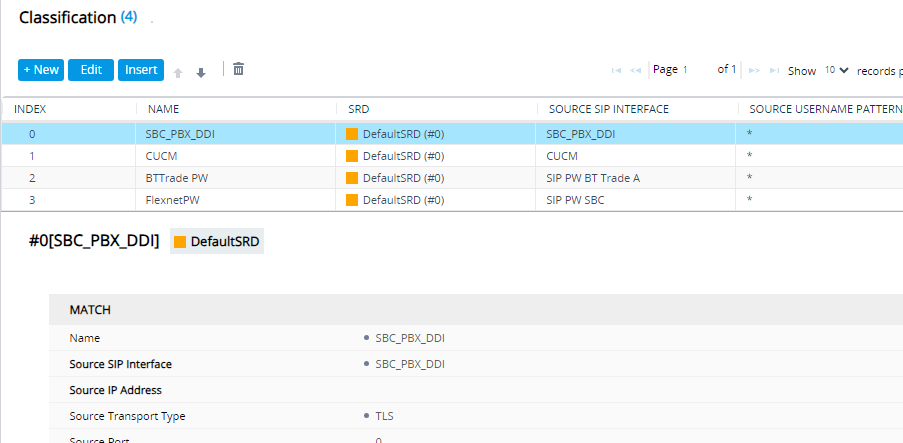Jump to last page icon
Screen dimensions: 903x443
click(775, 70)
